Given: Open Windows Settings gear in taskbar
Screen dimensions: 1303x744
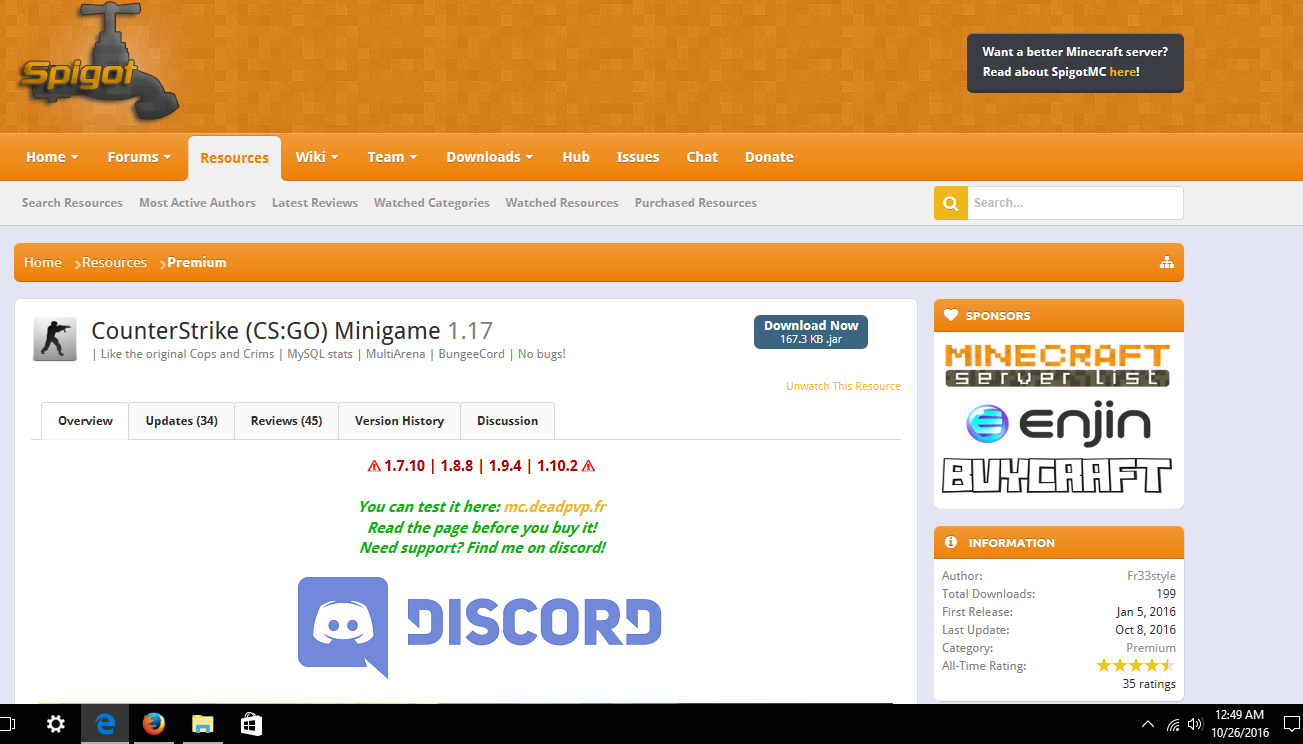Looking at the screenshot, I should coord(56,724).
